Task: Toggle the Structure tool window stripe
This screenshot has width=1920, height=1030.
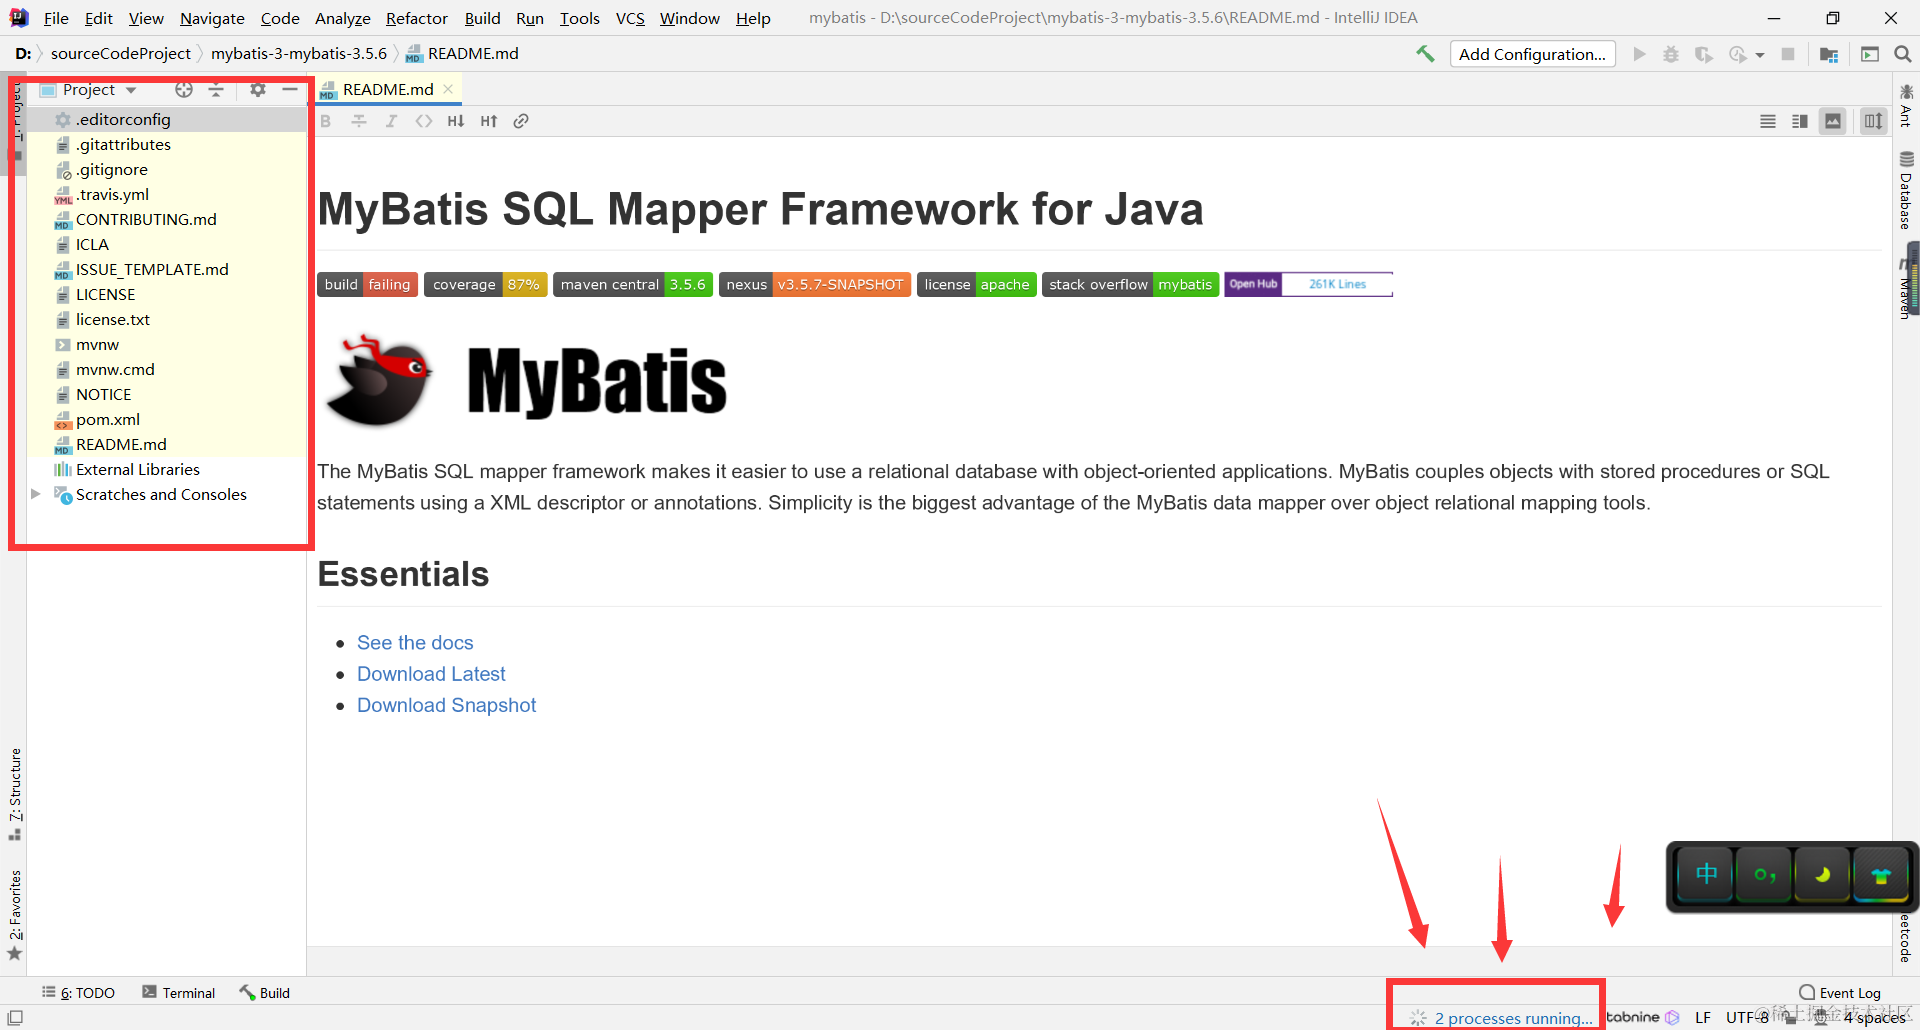Action: pos(15,794)
